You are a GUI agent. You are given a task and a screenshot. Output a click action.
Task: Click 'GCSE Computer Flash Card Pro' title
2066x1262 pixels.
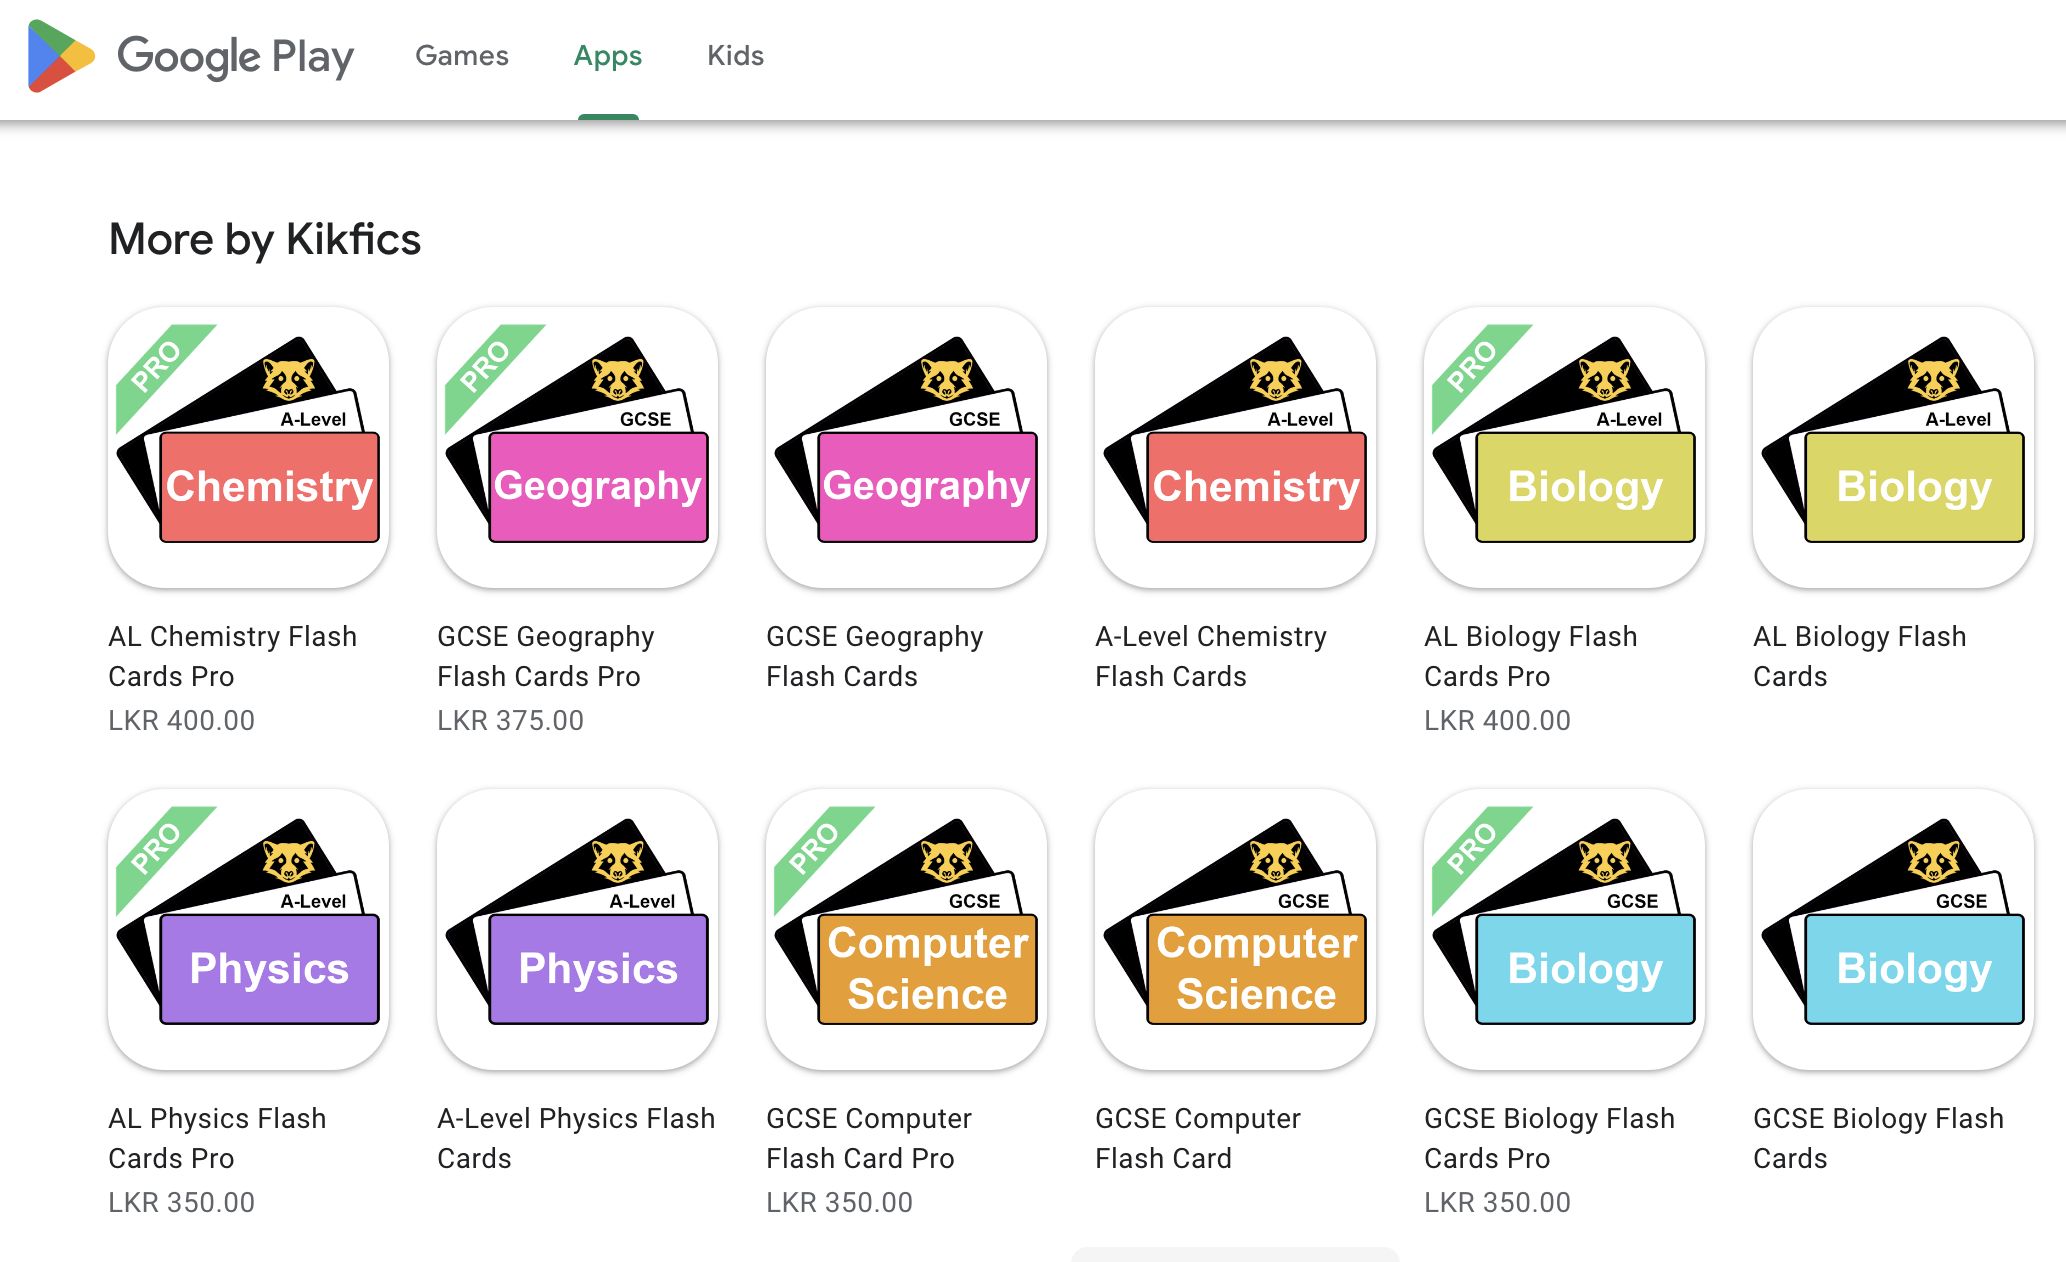(868, 1138)
